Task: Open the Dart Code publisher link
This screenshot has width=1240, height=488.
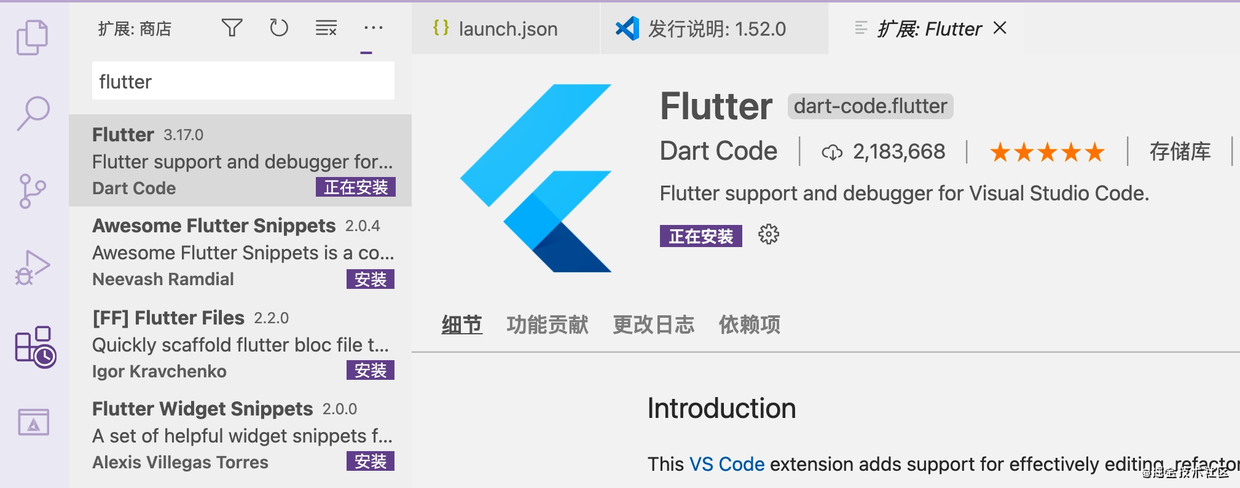Action: pos(718,151)
